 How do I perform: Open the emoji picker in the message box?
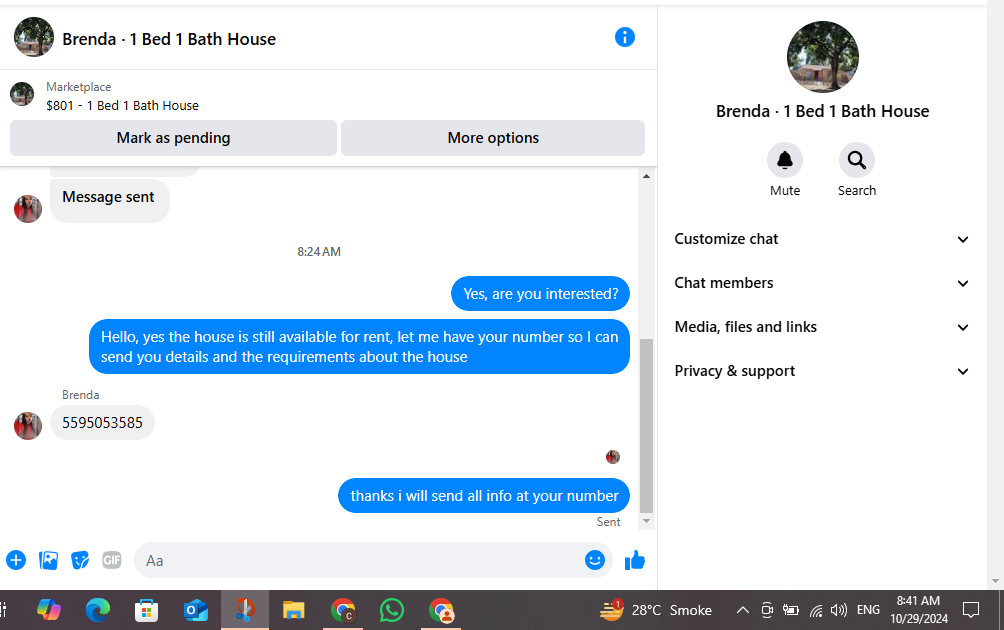click(594, 560)
